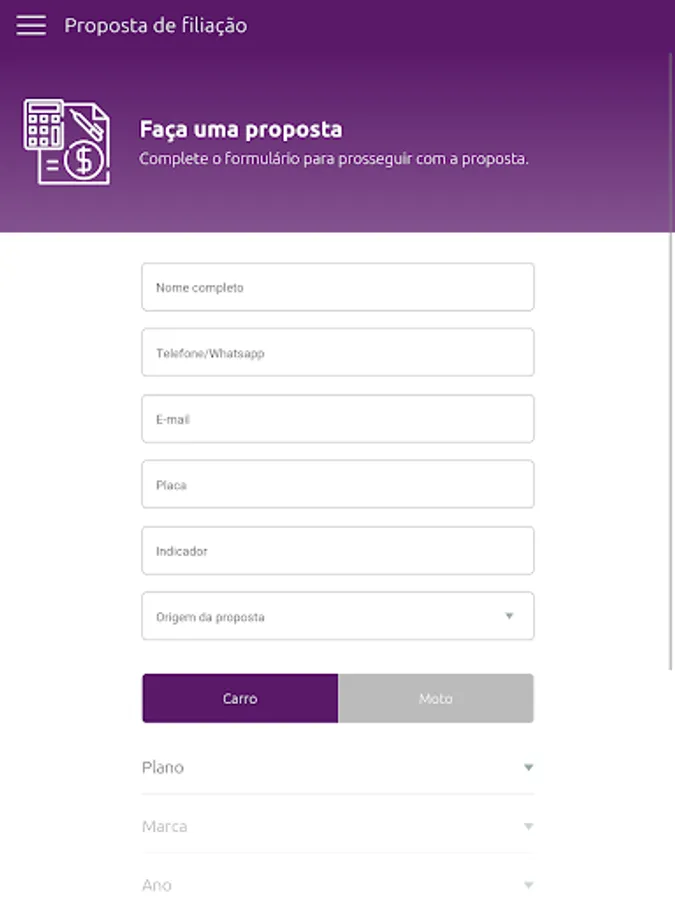The height and width of the screenshot is (900, 675).
Task: Focus the Telefone/Whatsapp field
Action: point(337,353)
